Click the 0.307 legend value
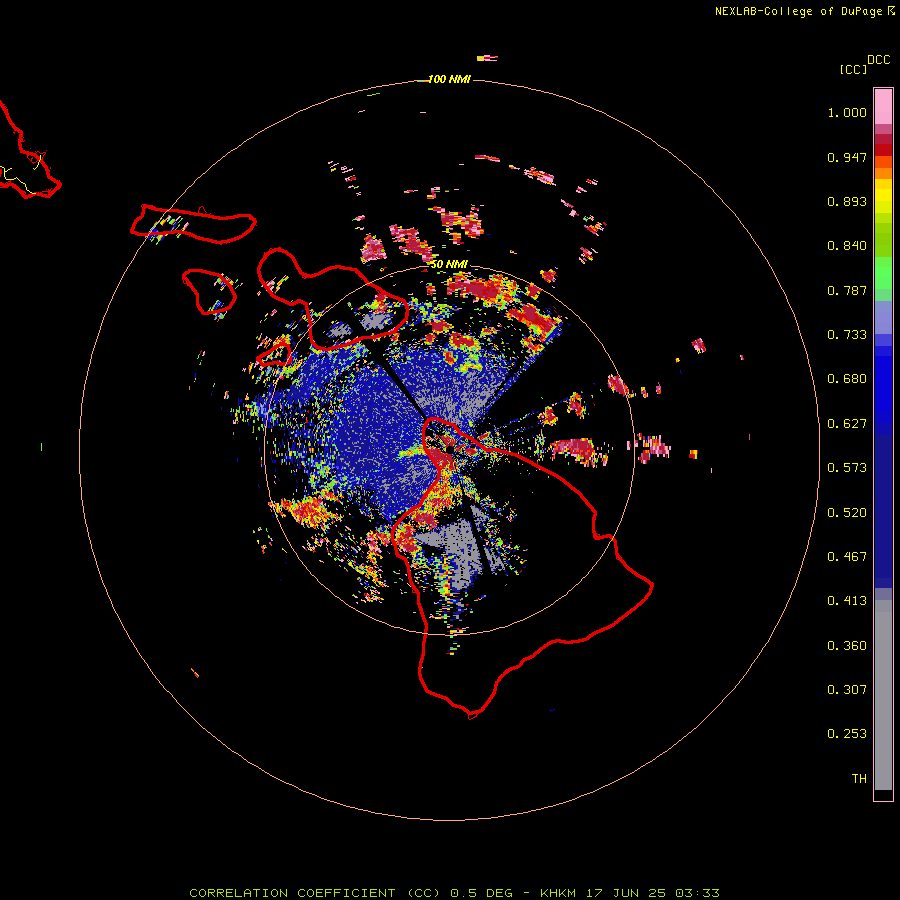This screenshot has height=900, width=900. coord(847,690)
